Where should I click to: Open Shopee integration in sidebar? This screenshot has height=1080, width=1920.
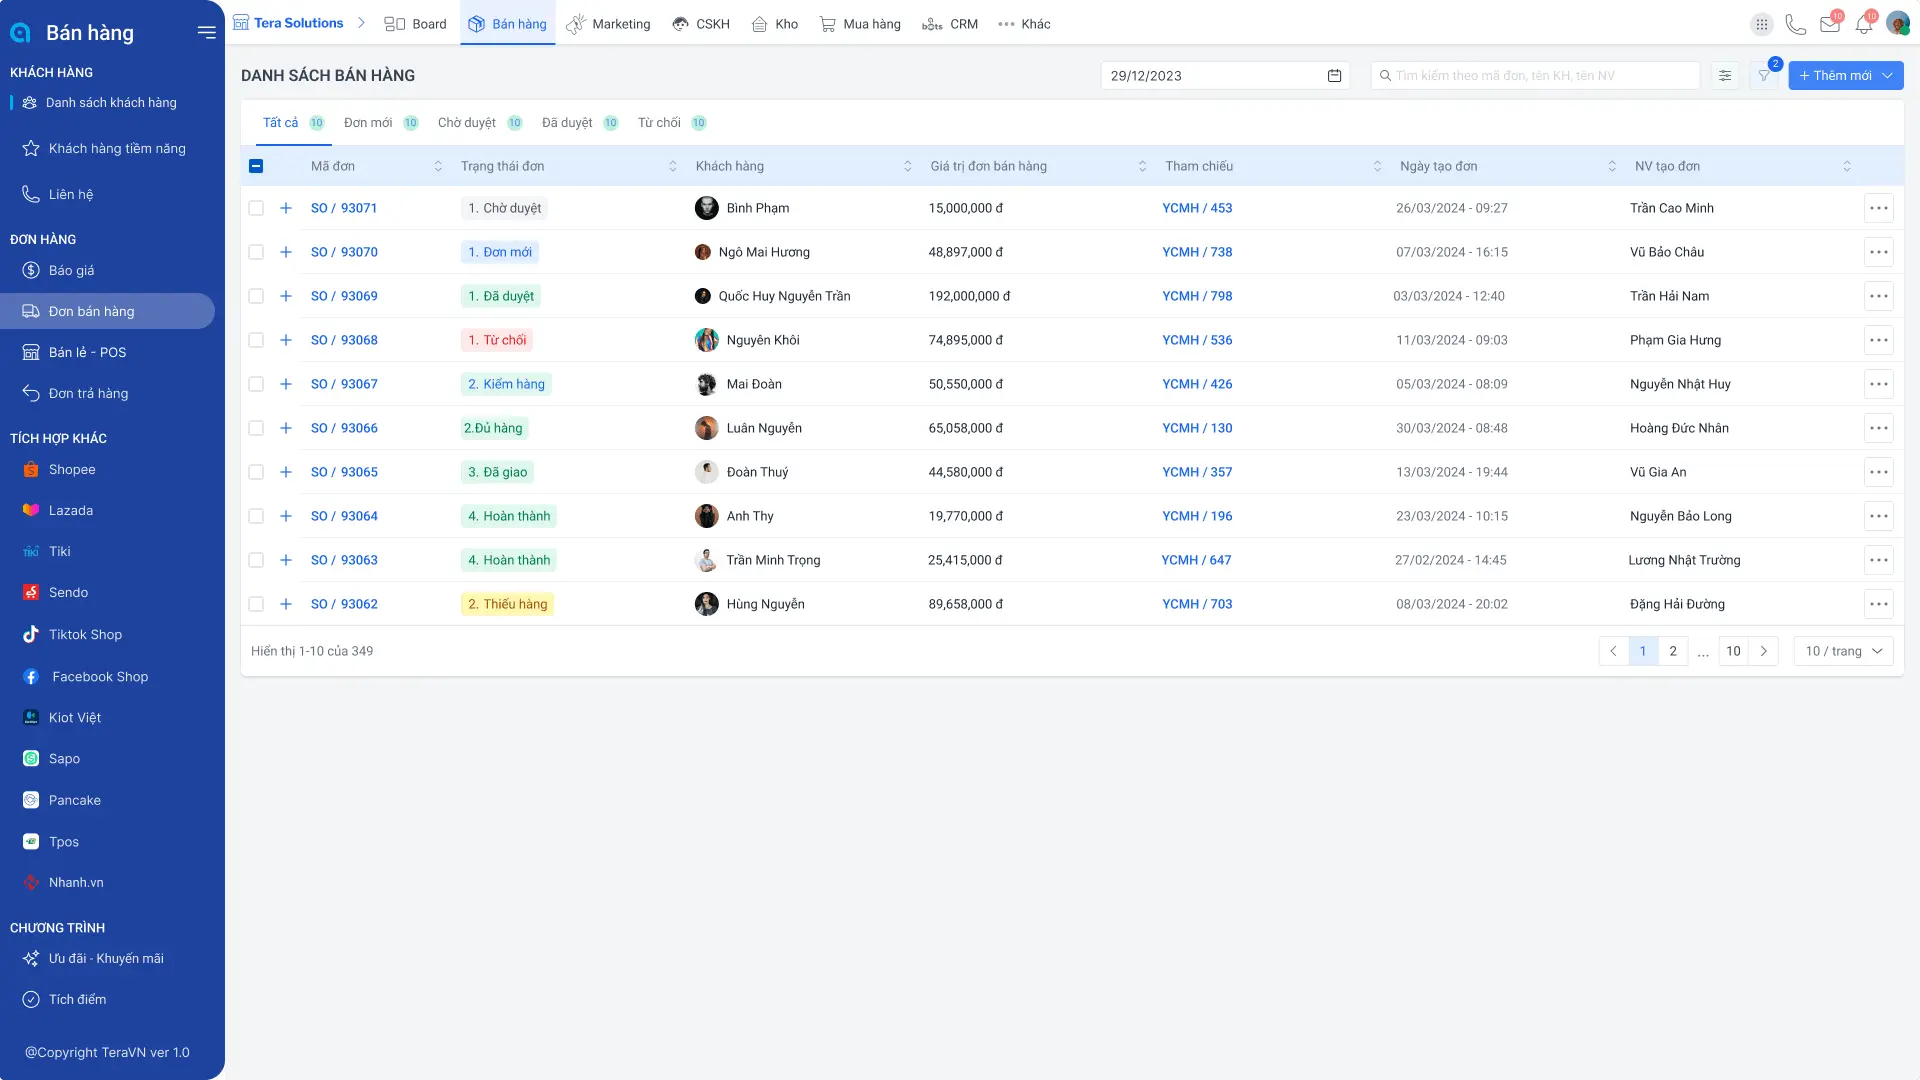72,469
